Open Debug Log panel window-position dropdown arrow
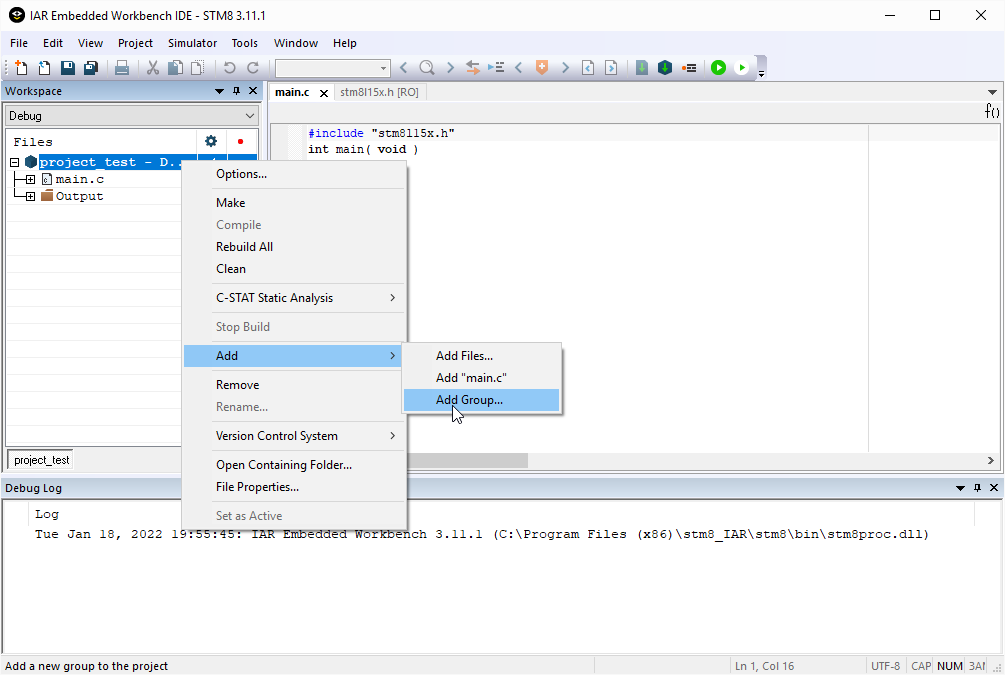The height and width of the screenshot is (675, 1005). (960, 488)
